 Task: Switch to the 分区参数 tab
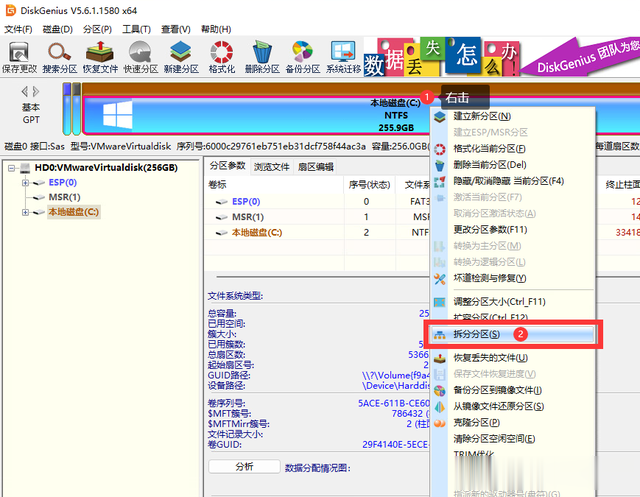coord(227,166)
